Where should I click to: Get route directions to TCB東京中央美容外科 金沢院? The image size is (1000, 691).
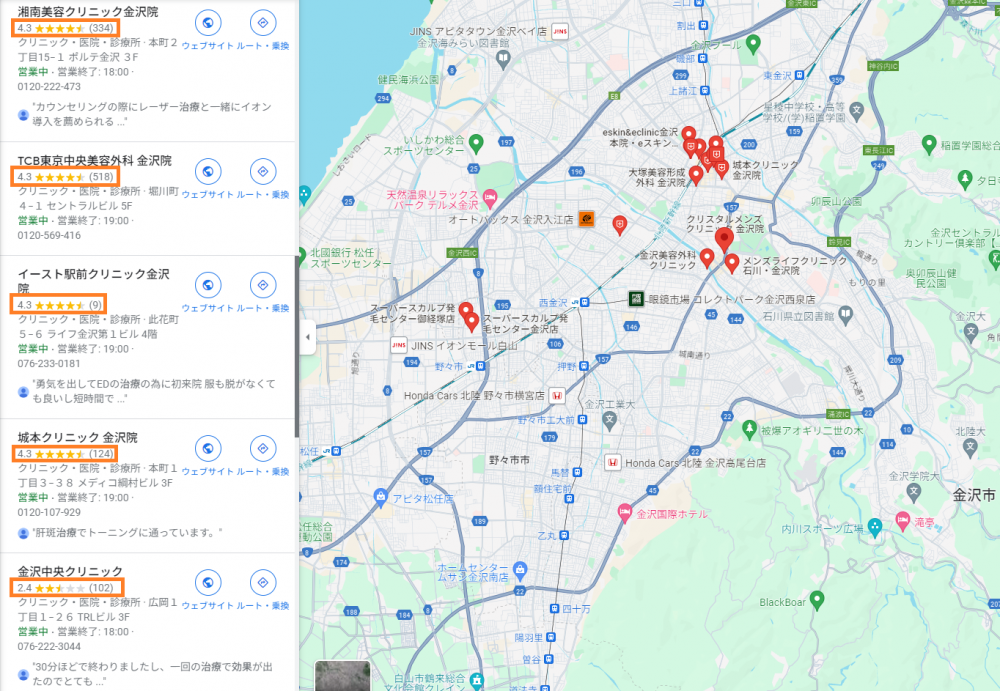pyautogui.click(x=263, y=172)
